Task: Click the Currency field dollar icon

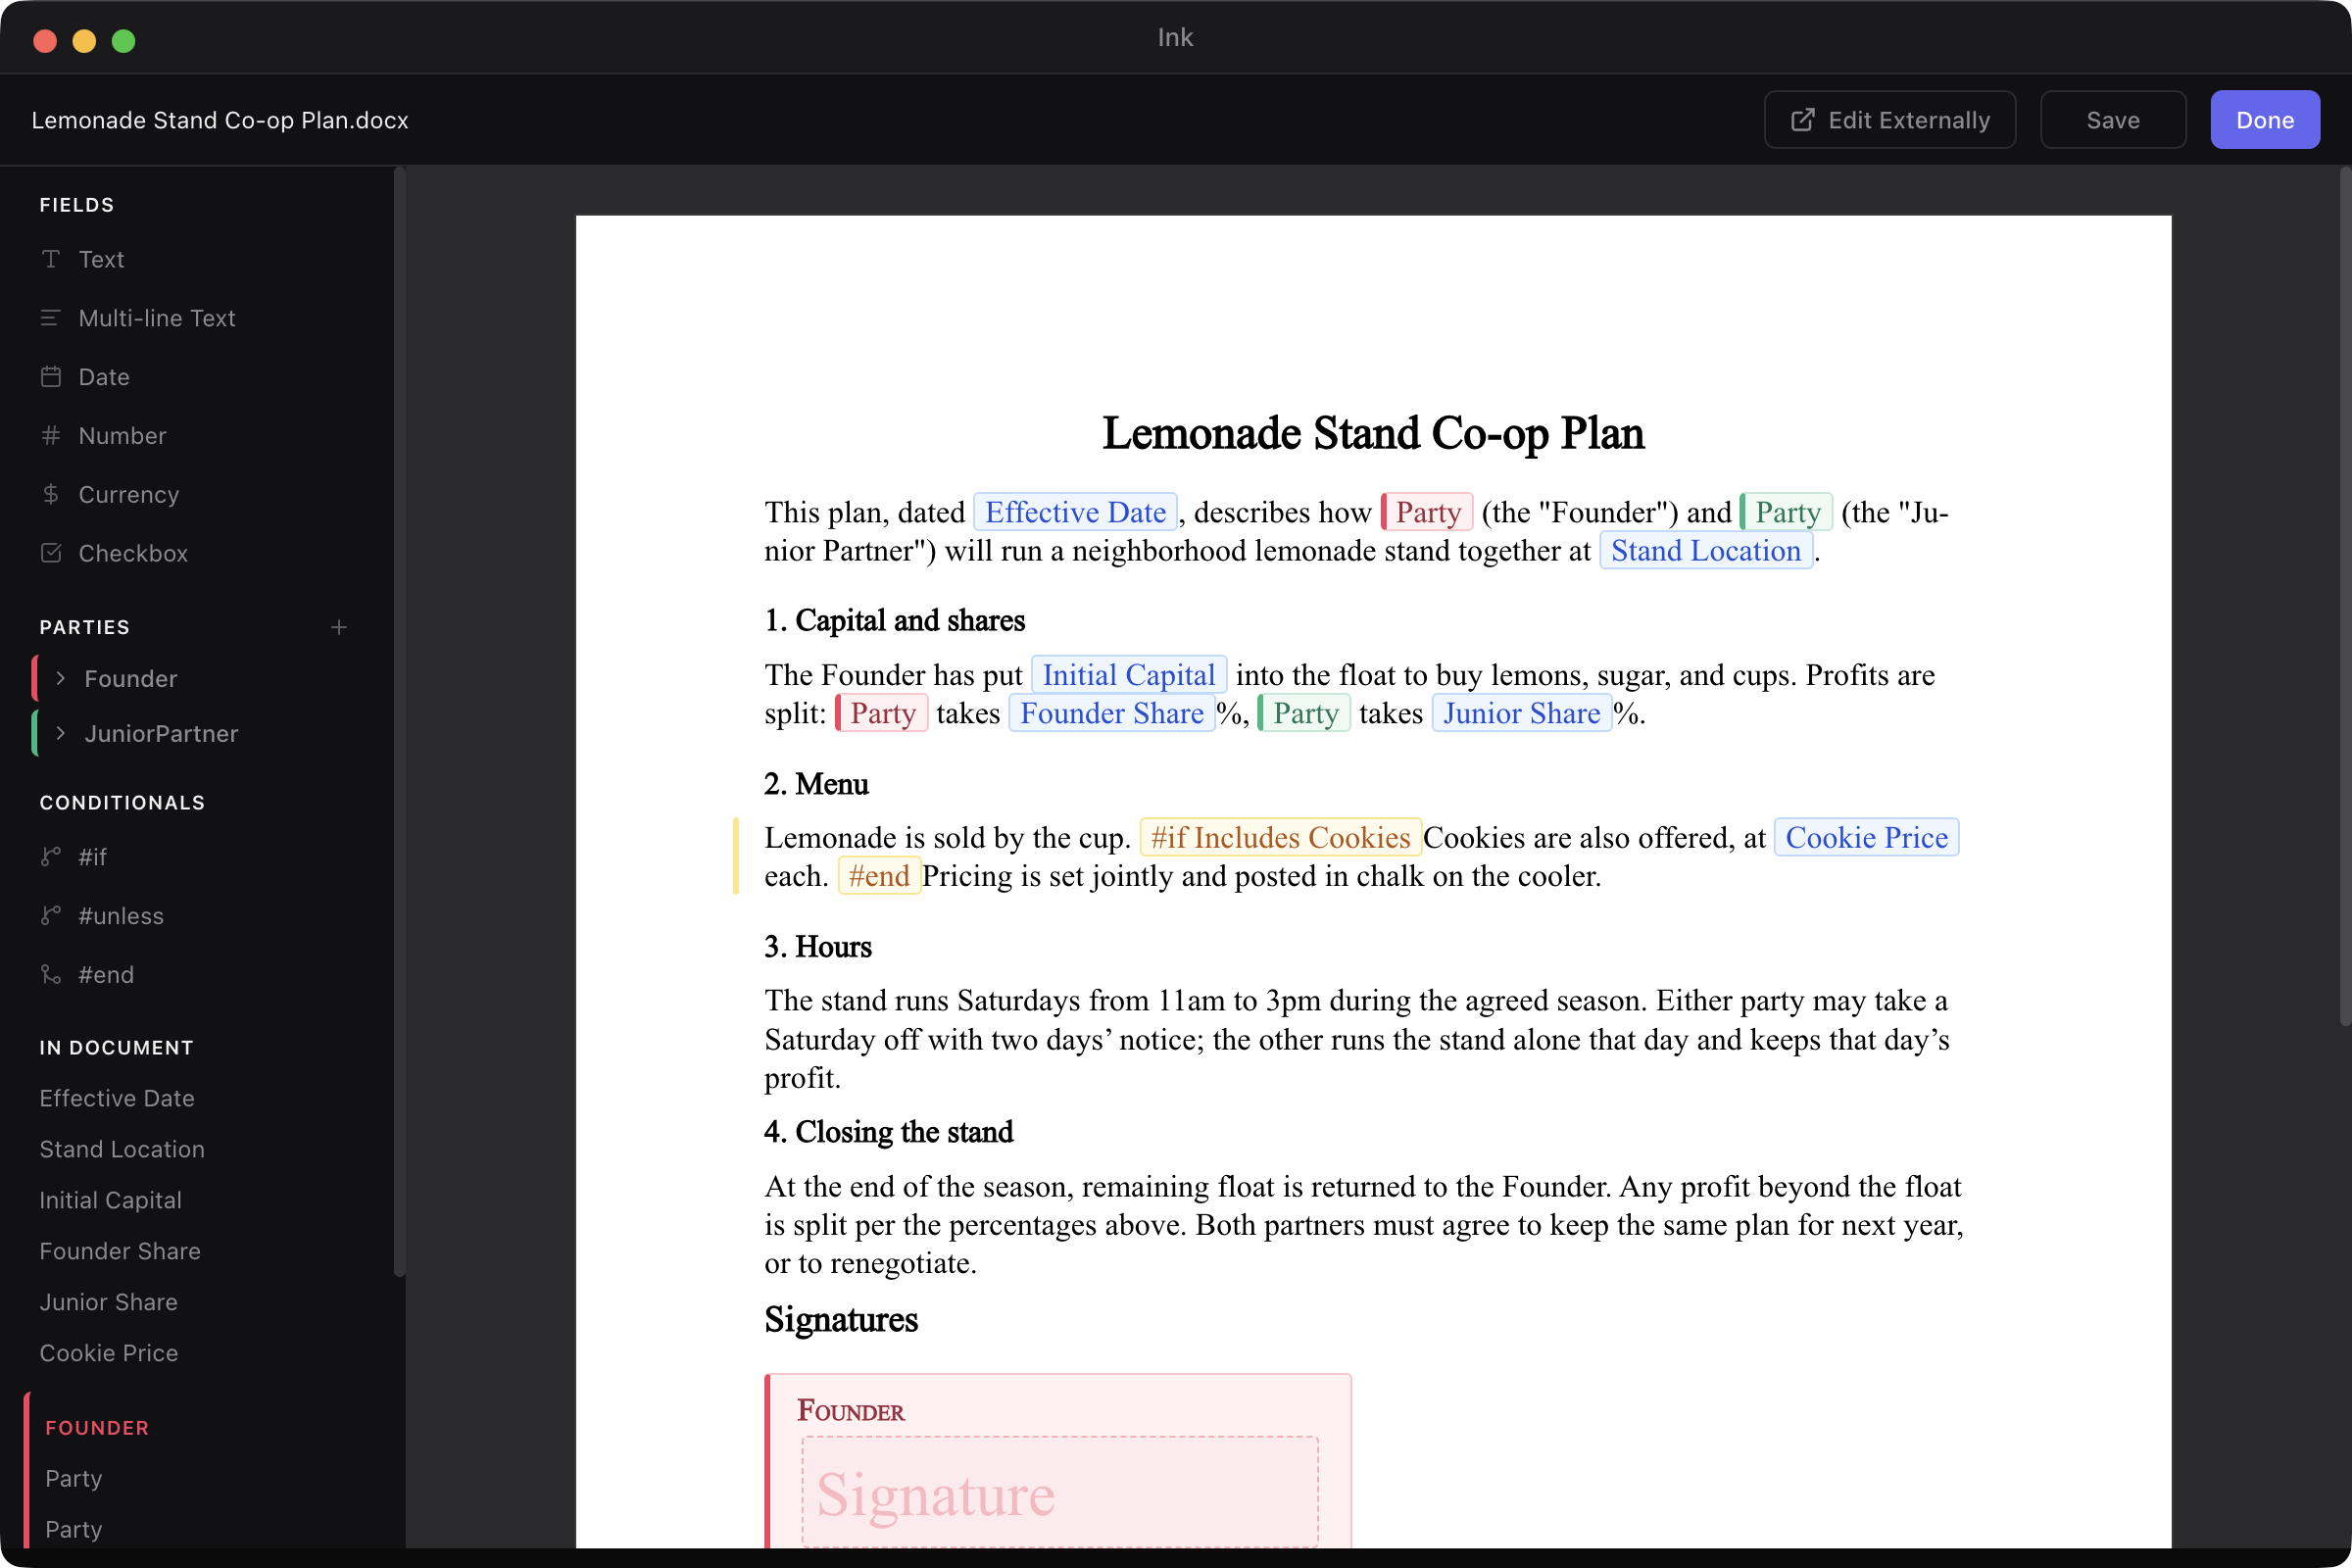Action: tap(51, 494)
